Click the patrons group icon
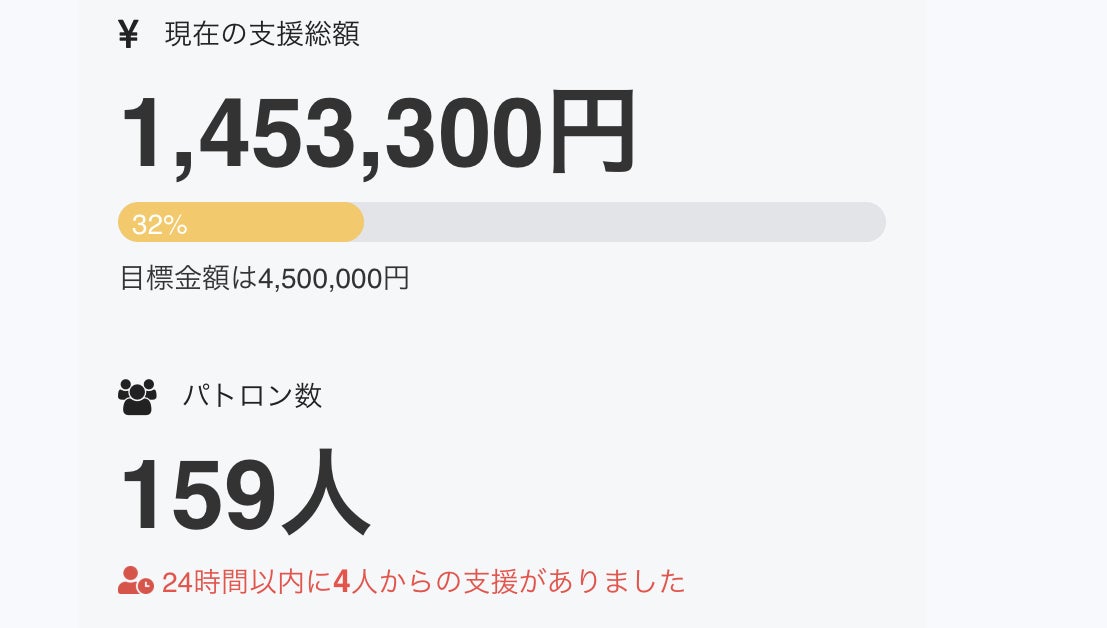Image resolution: width=1107 pixels, height=628 pixels. (137, 396)
